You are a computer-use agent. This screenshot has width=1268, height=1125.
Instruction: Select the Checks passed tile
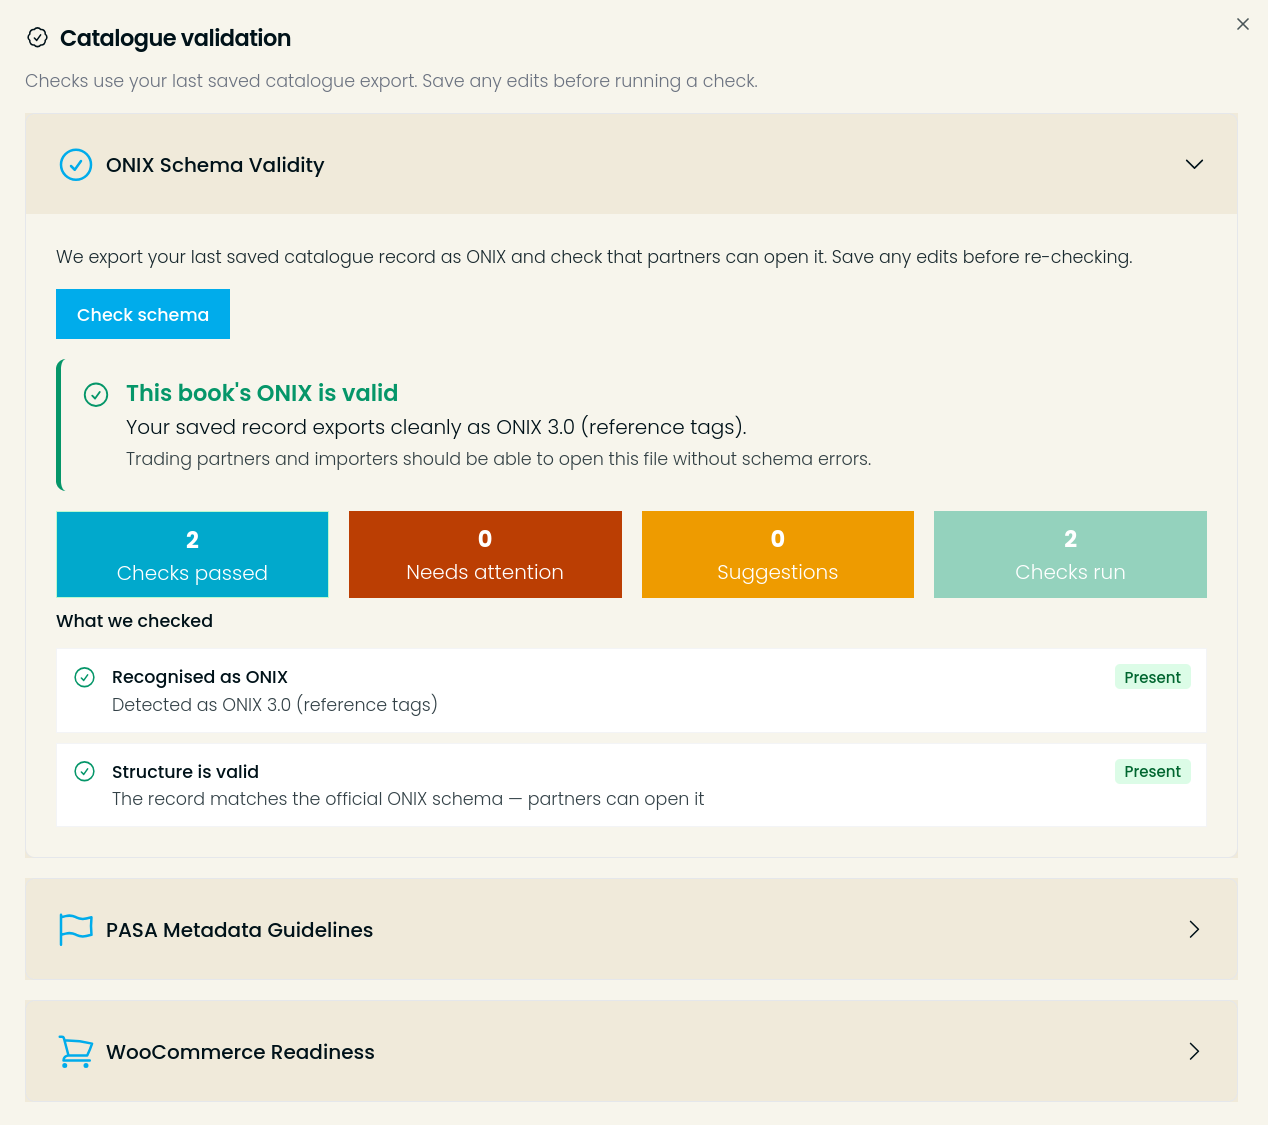point(192,555)
